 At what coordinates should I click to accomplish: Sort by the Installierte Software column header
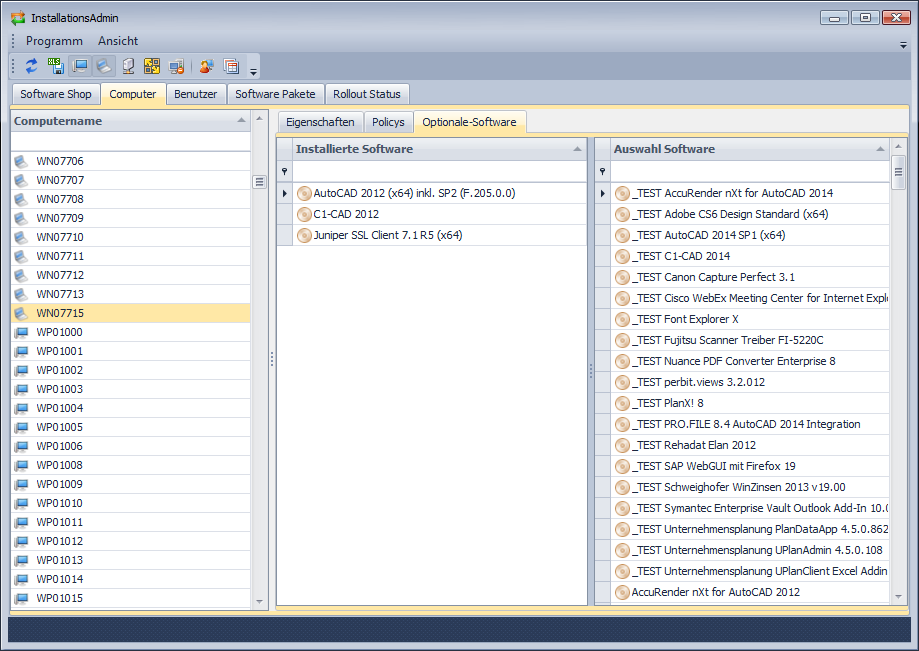pyautogui.click(x=430, y=149)
